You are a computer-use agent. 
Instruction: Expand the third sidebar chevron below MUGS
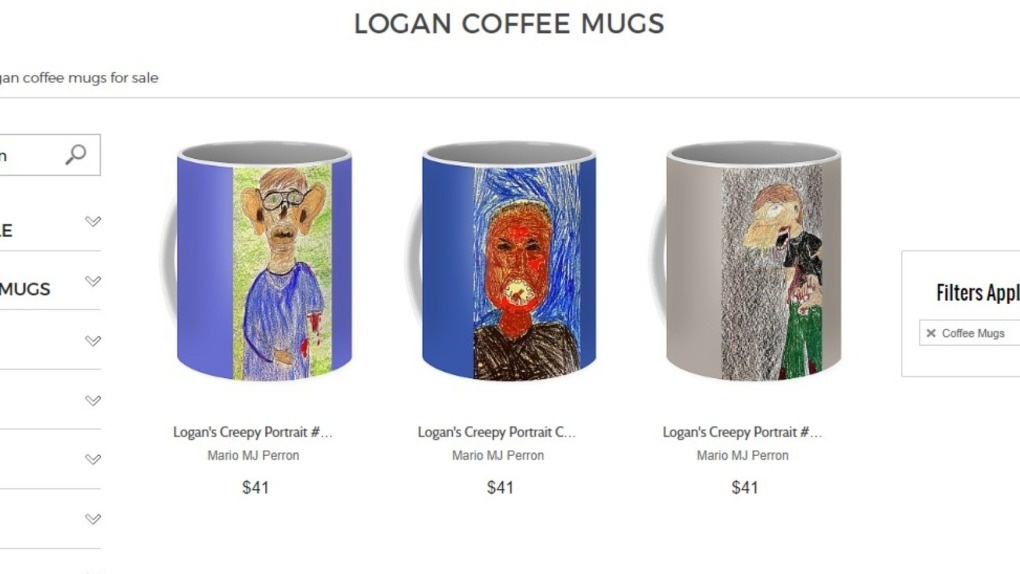[93, 341]
